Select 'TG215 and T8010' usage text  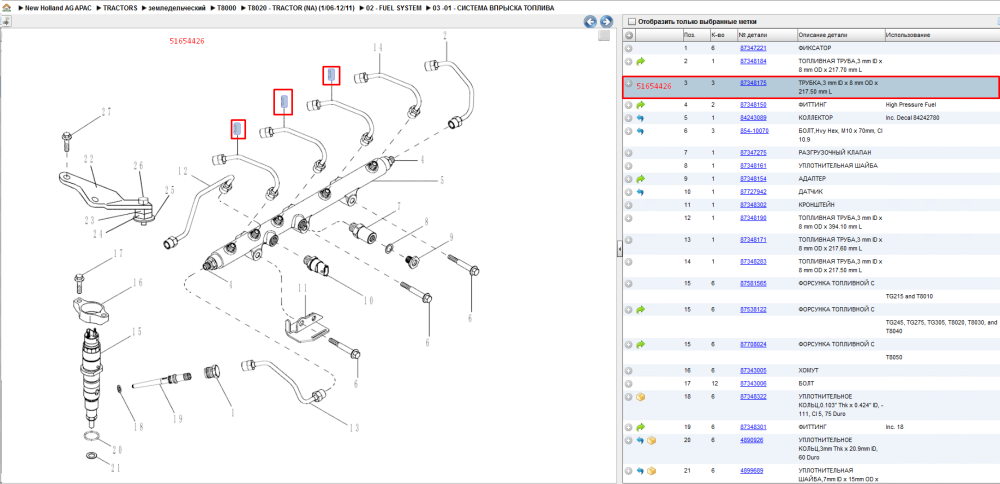pos(908,297)
